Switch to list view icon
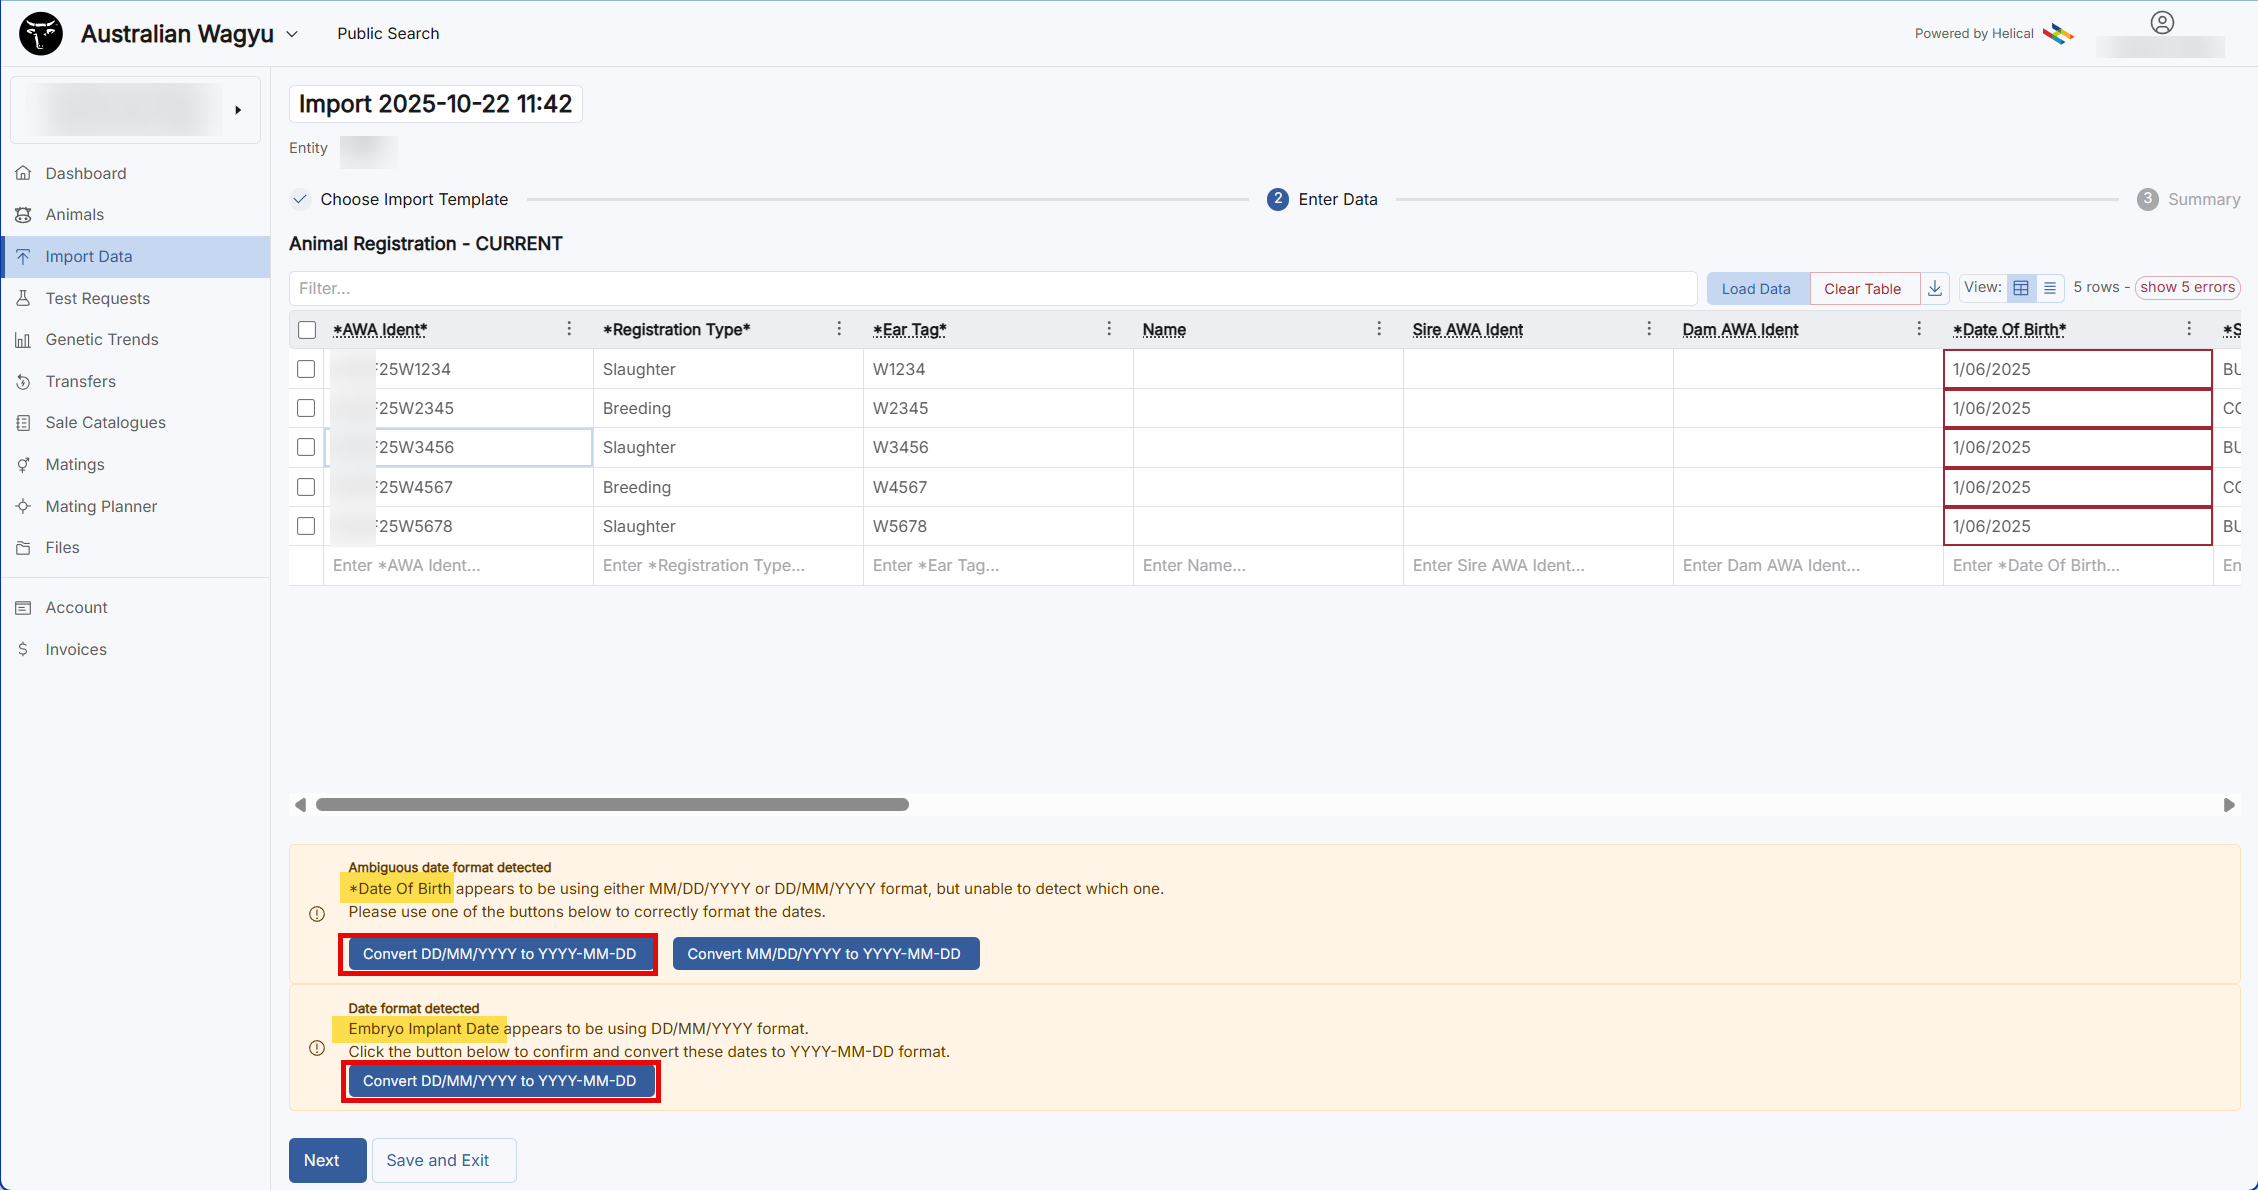The height and width of the screenshot is (1190, 2258). [x=2050, y=288]
